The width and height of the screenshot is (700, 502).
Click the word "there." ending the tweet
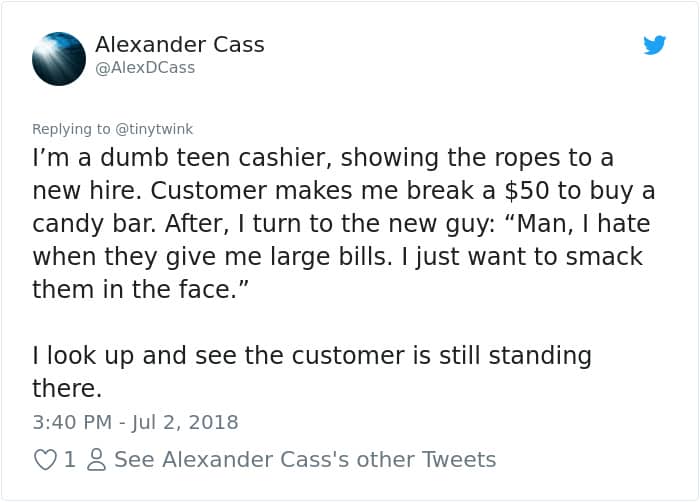pos(66,387)
